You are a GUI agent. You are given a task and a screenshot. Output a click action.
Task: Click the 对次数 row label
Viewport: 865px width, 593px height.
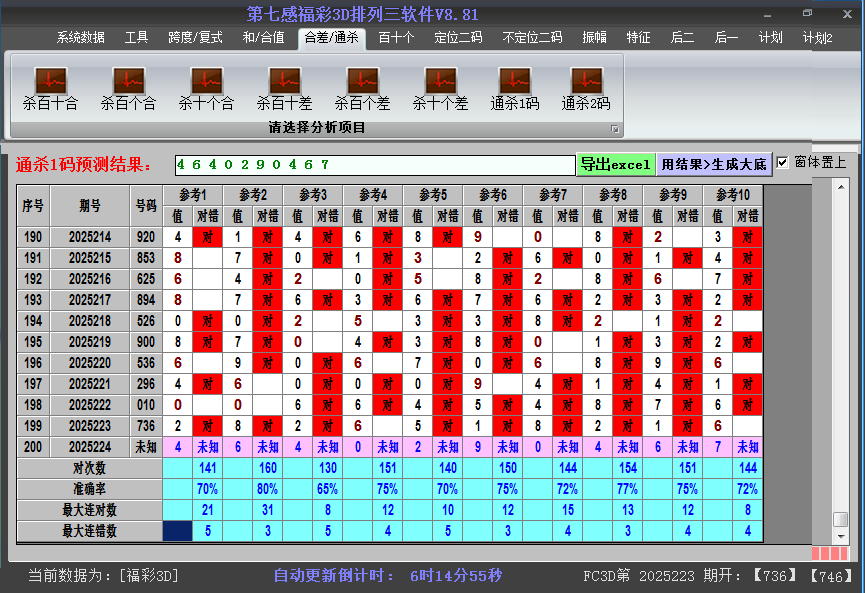(x=89, y=468)
